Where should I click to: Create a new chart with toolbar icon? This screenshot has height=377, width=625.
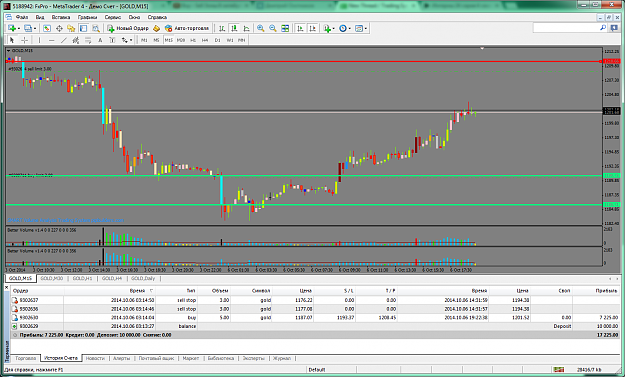(x=12, y=28)
